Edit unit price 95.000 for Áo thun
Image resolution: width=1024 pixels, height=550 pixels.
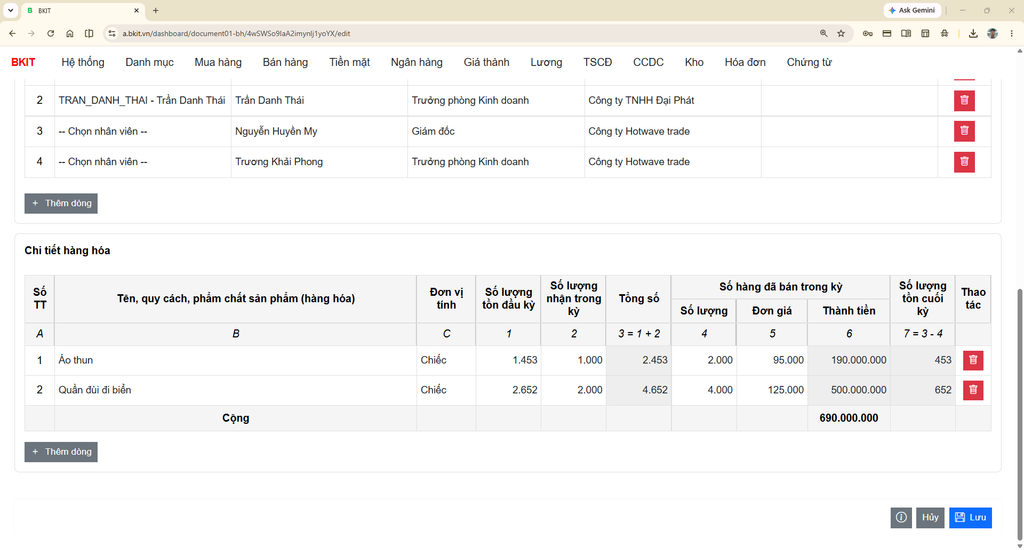tap(772, 360)
